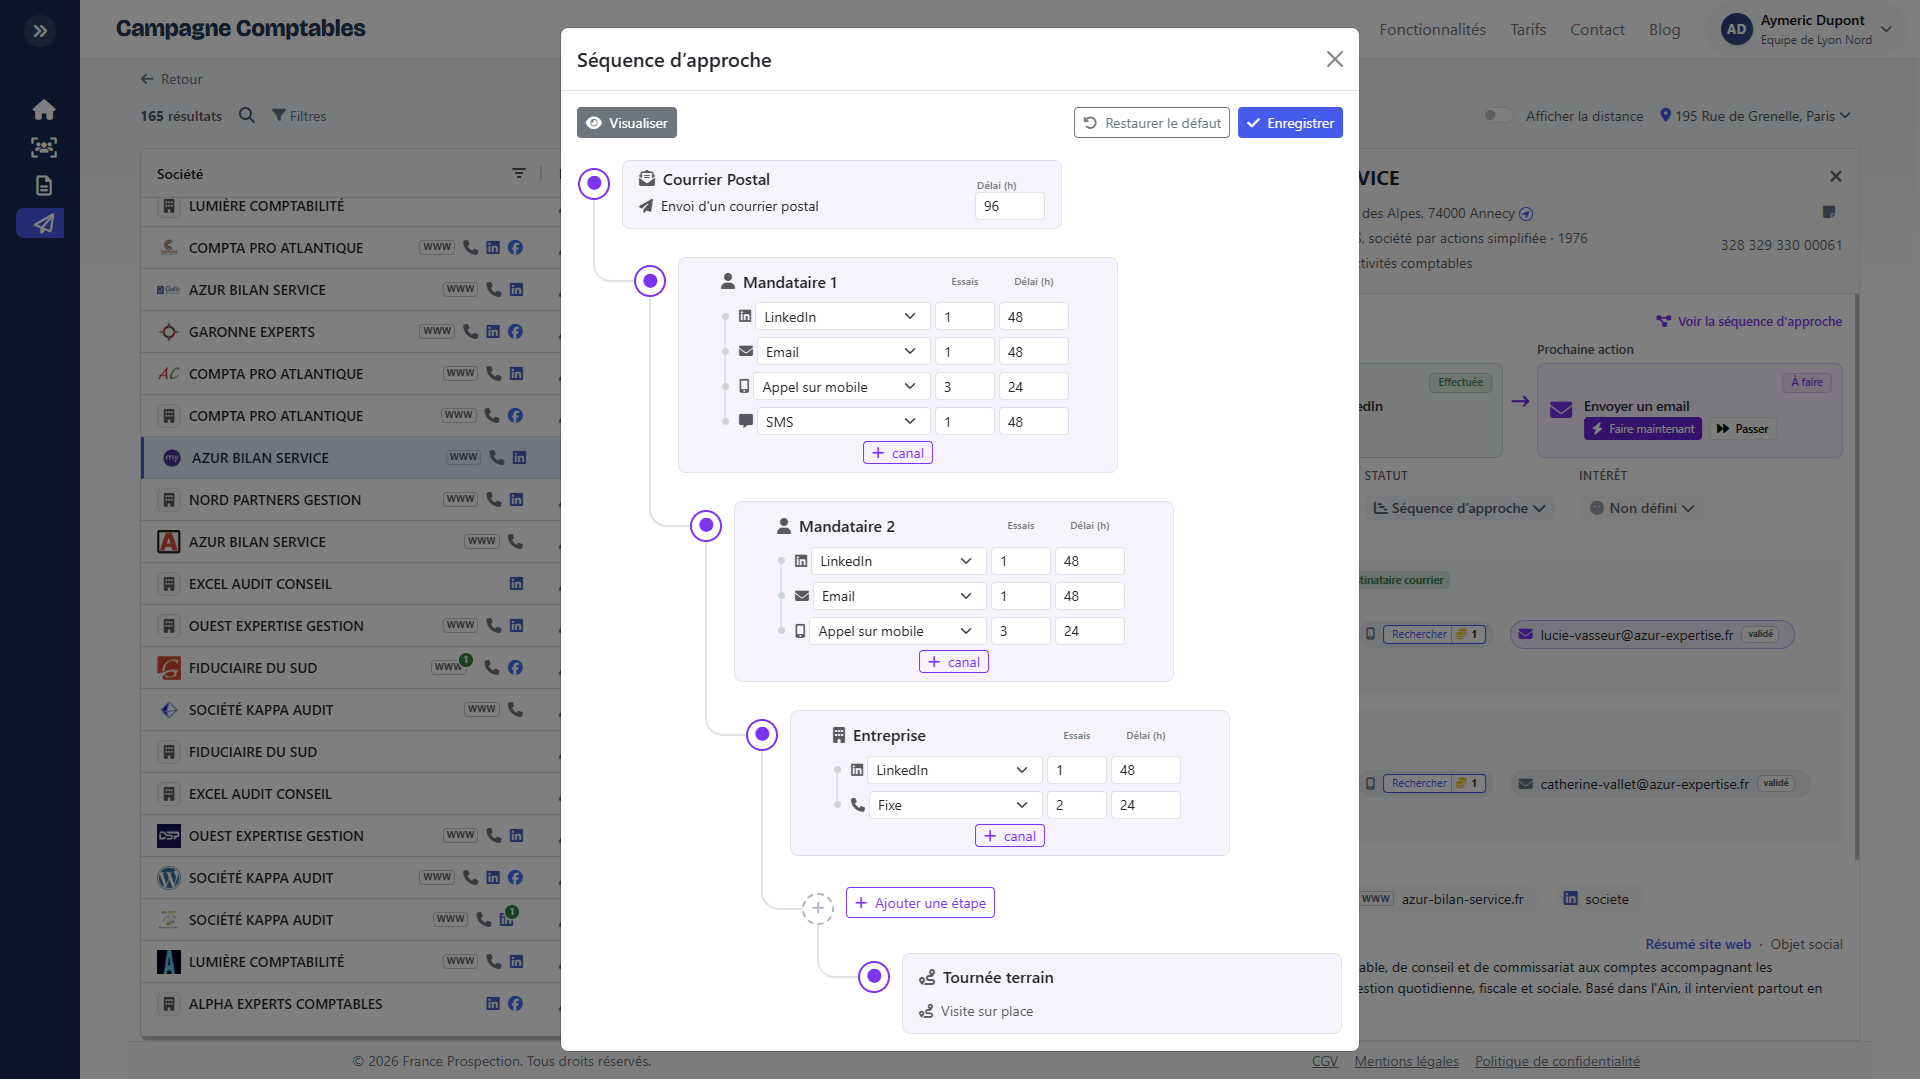This screenshot has width=1920, height=1080.
Task: Expand sidebar with double chevron icon
Action: [x=40, y=31]
